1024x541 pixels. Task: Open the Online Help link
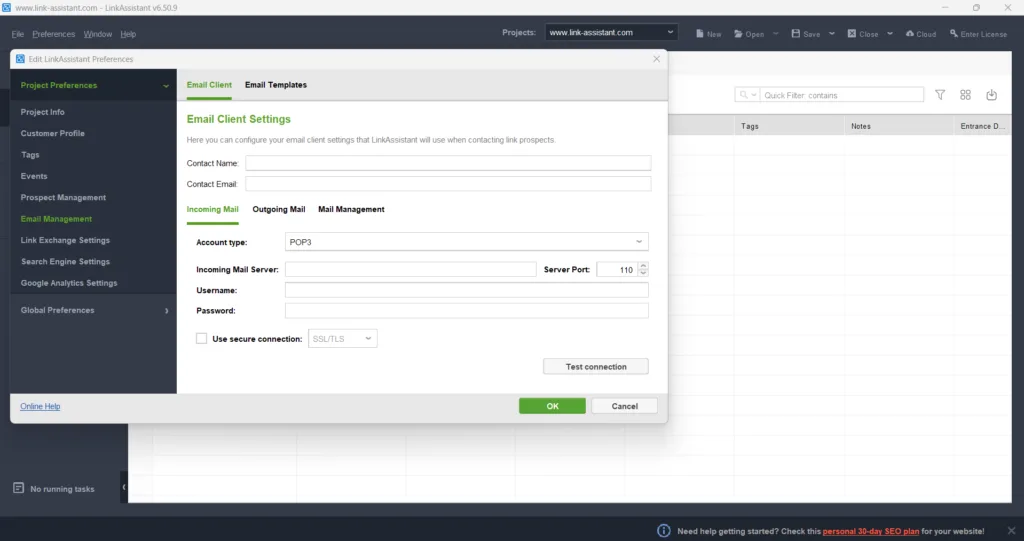[40, 406]
